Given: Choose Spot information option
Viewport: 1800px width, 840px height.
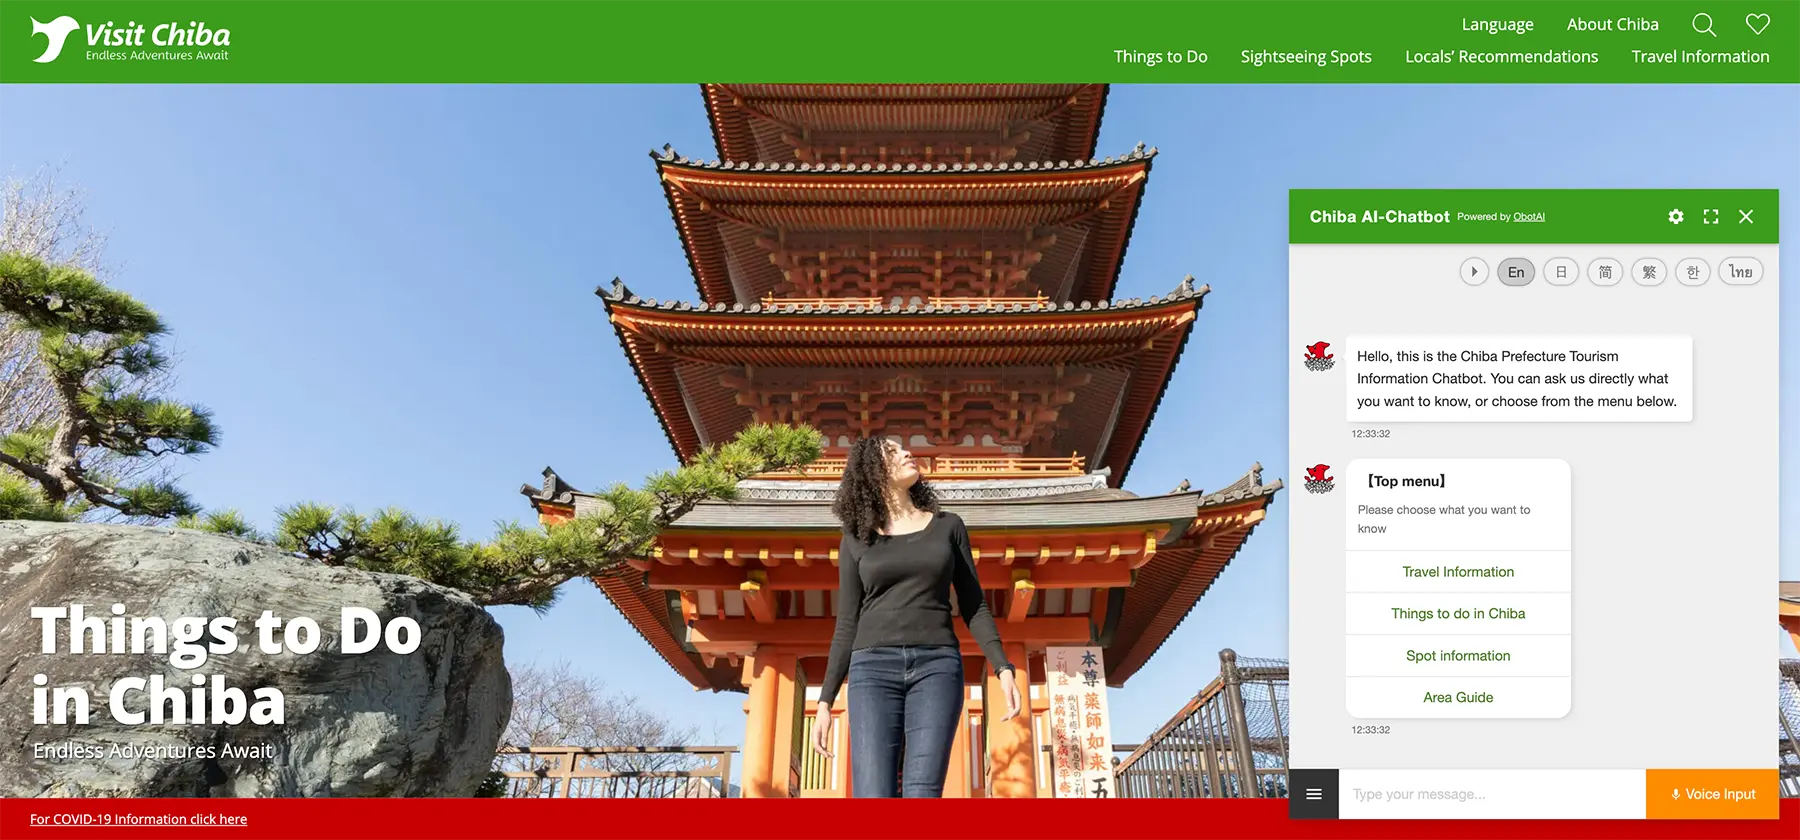Looking at the screenshot, I should 1458,656.
